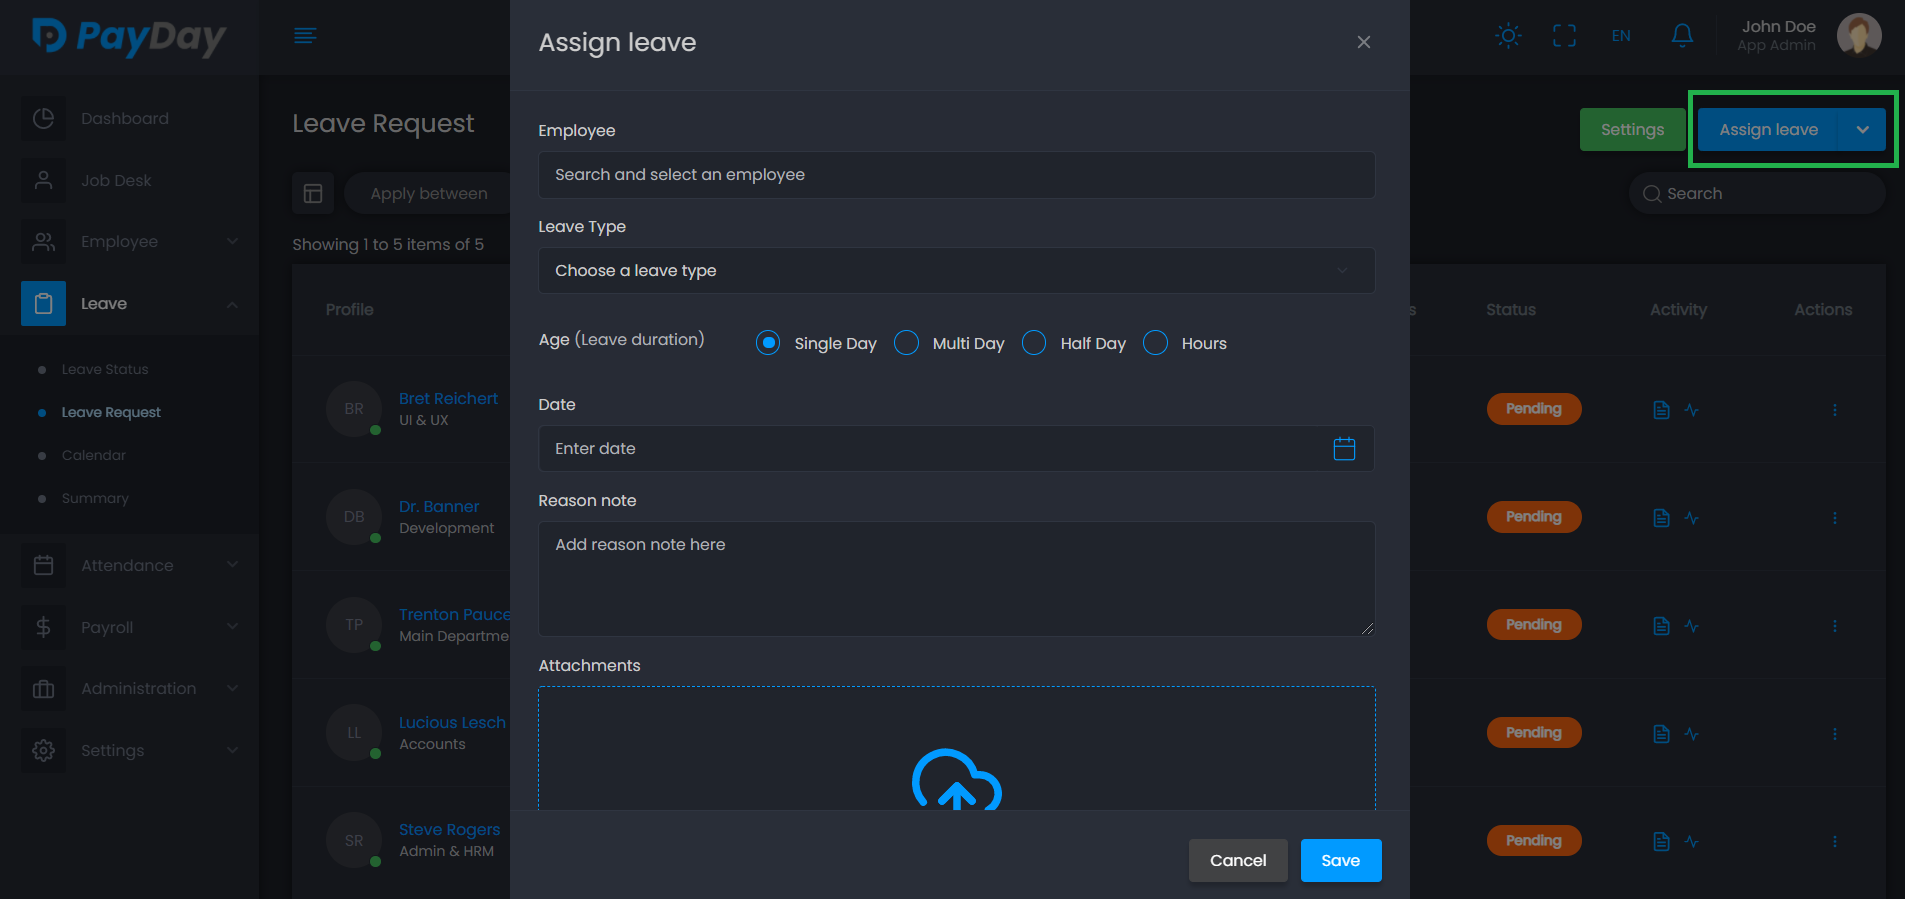
Task: Open the notifications bell
Action: click(1682, 36)
